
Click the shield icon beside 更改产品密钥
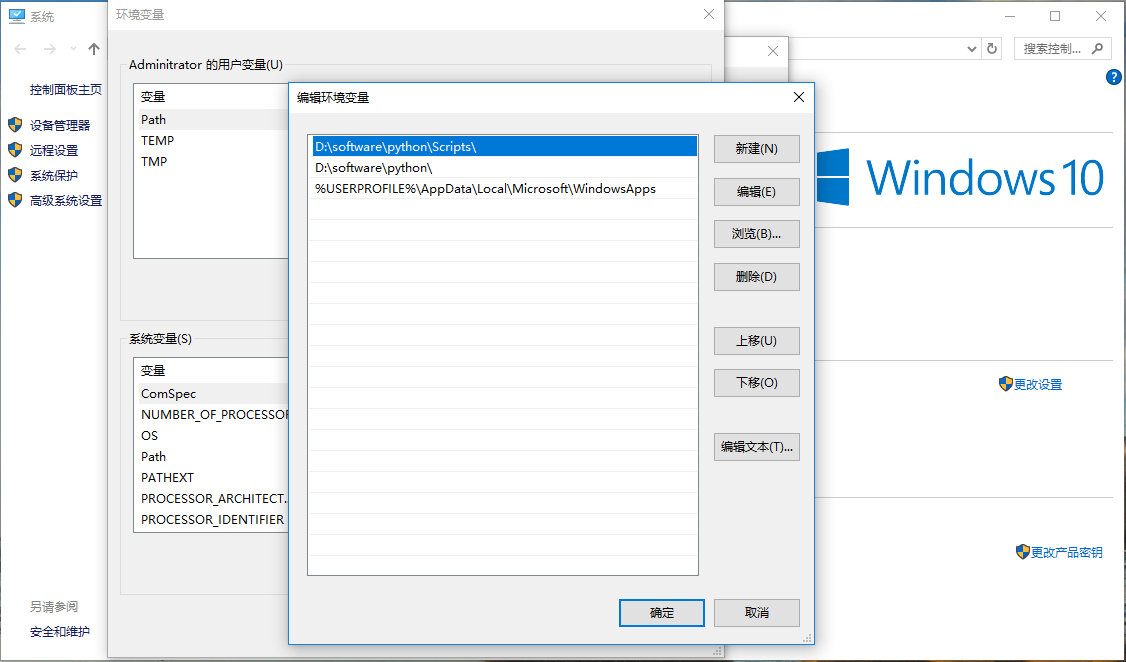click(1023, 551)
